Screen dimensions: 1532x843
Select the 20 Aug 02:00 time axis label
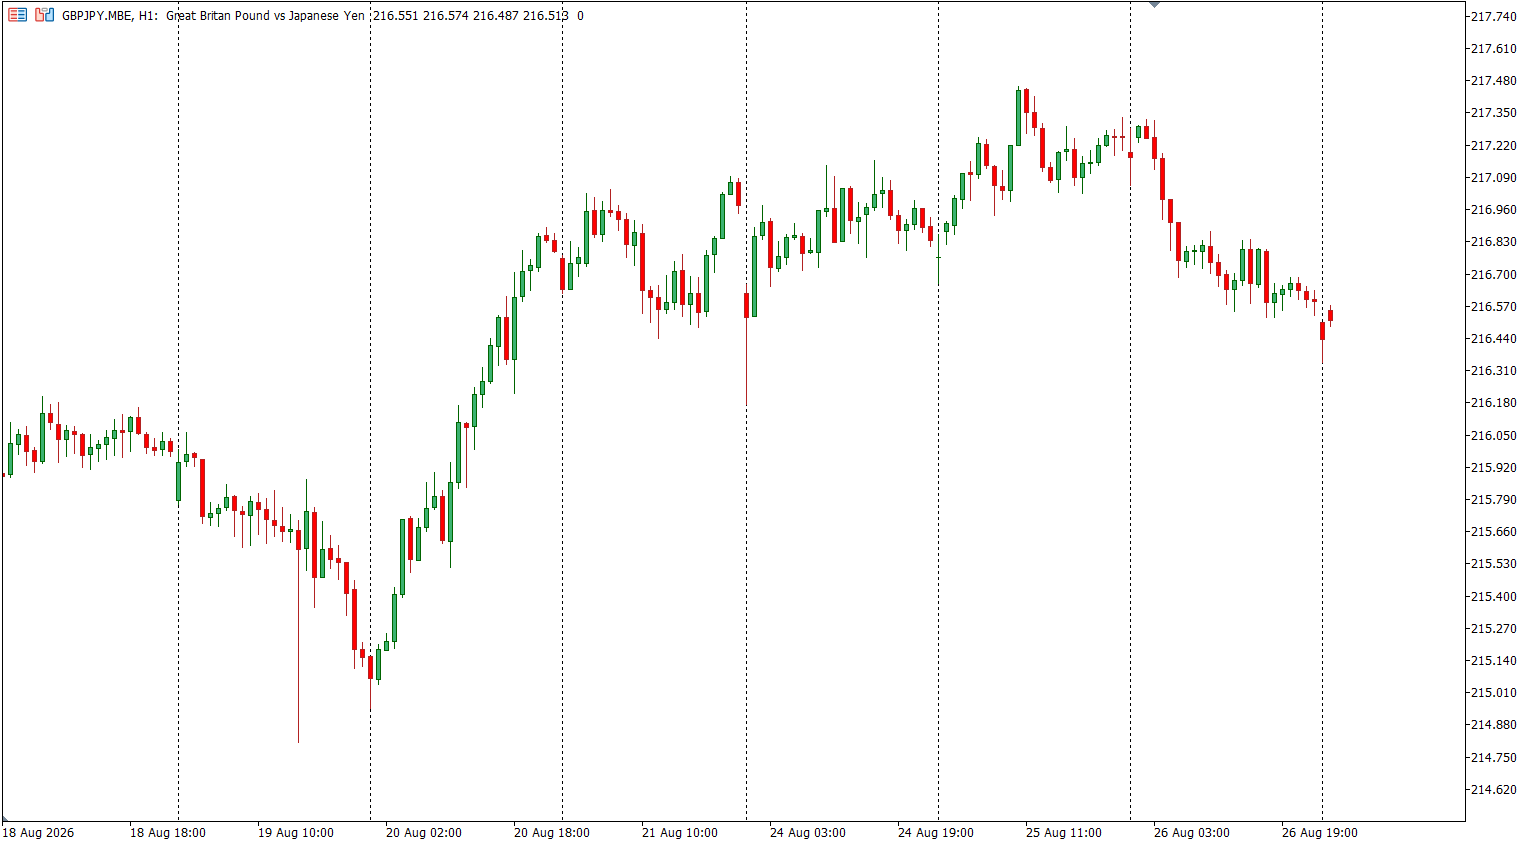click(x=424, y=832)
